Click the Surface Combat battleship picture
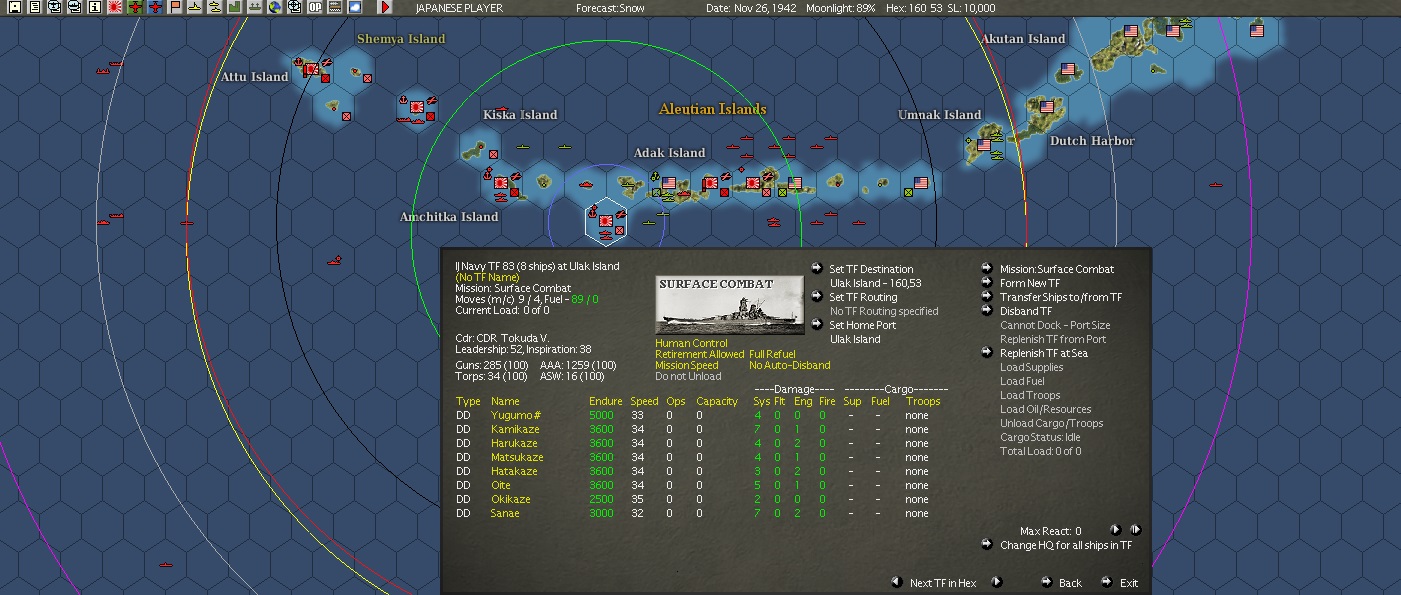 click(729, 305)
